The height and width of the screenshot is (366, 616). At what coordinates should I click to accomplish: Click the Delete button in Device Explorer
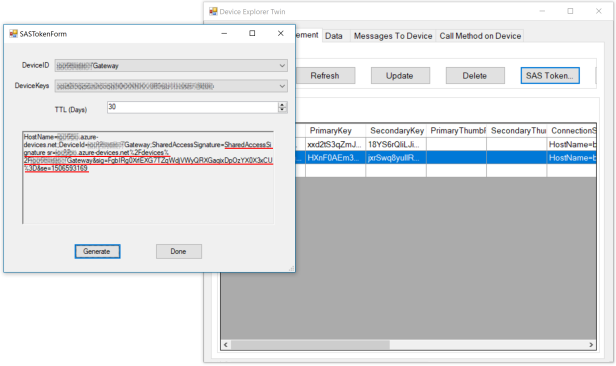pos(475,75)
